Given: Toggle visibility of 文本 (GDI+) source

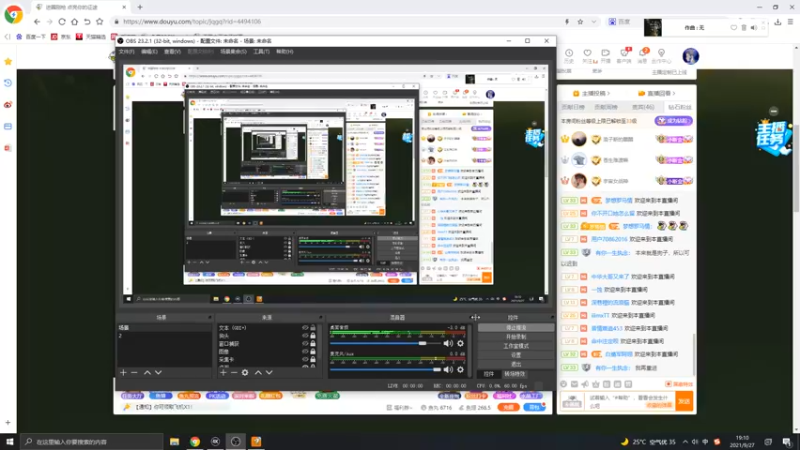Looking at the screenshot, I should pos(305,328).
